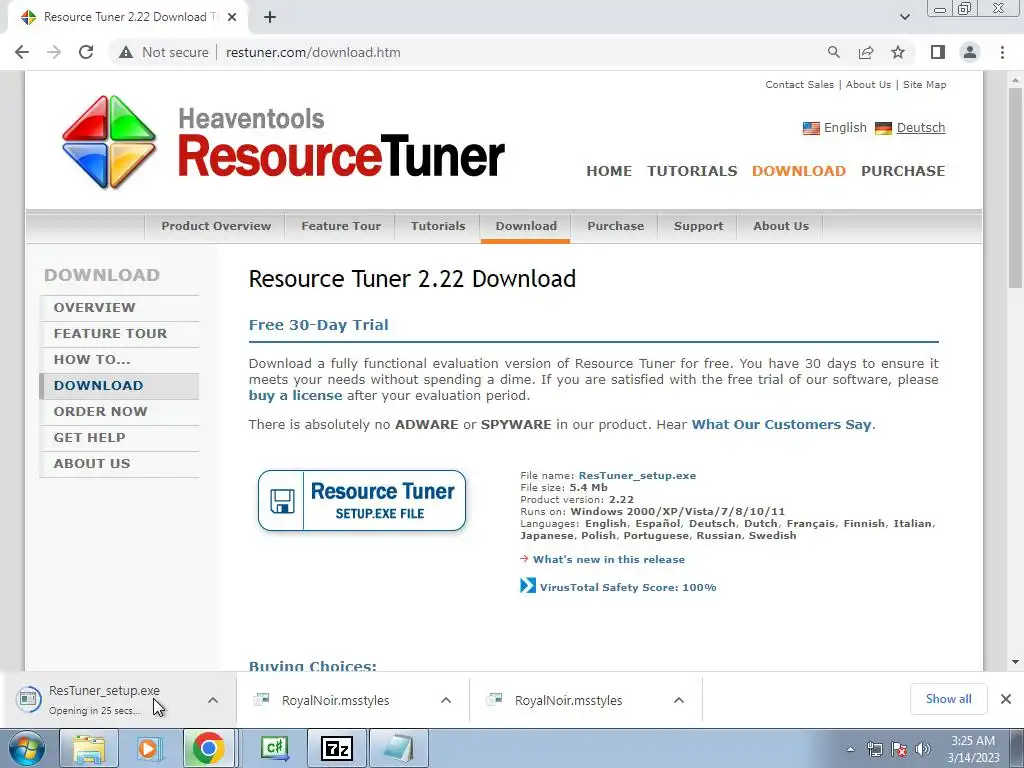Click the Resource Tuner colorful logo

point(109,142)
